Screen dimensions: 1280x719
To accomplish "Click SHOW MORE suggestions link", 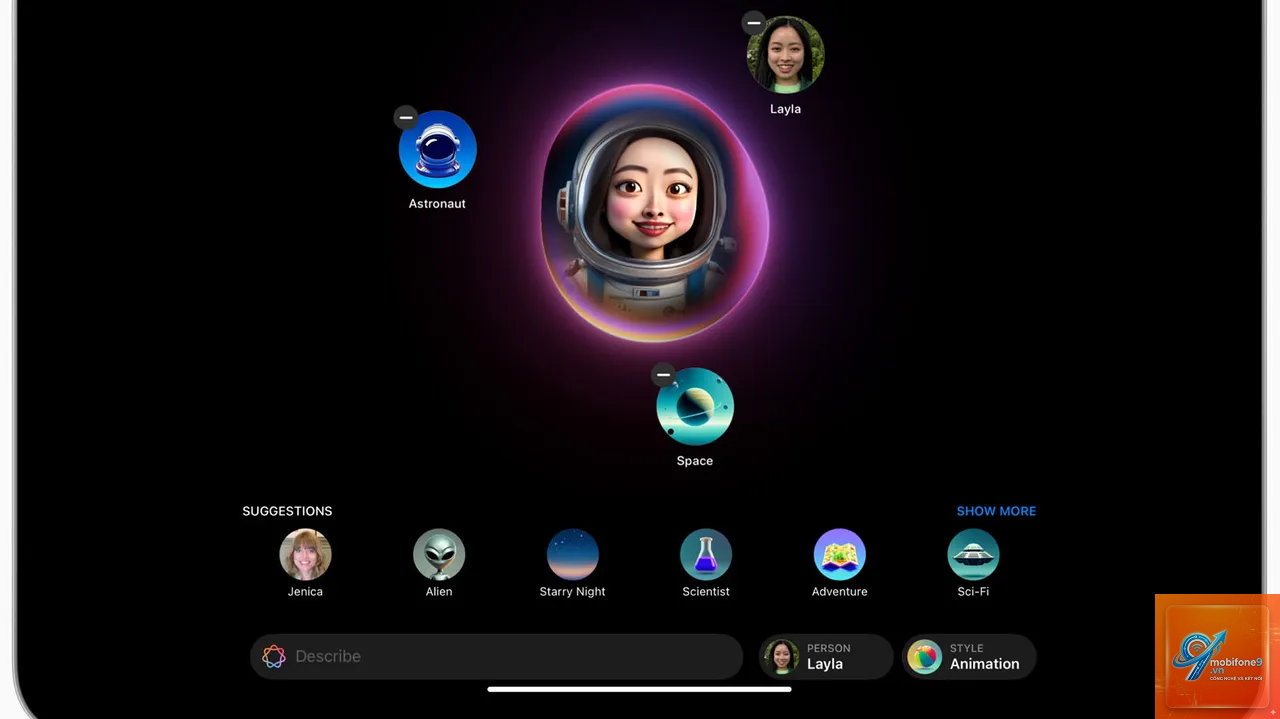I will pos(996,511).
